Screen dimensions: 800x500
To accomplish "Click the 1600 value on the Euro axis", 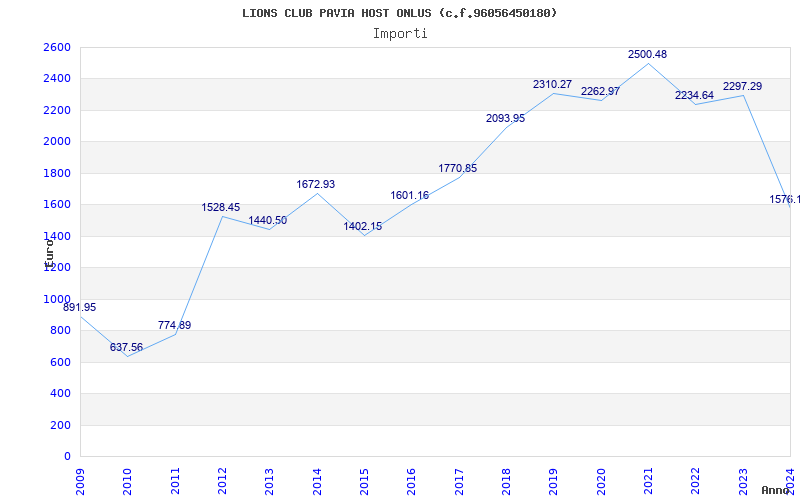I will point(57,205).
